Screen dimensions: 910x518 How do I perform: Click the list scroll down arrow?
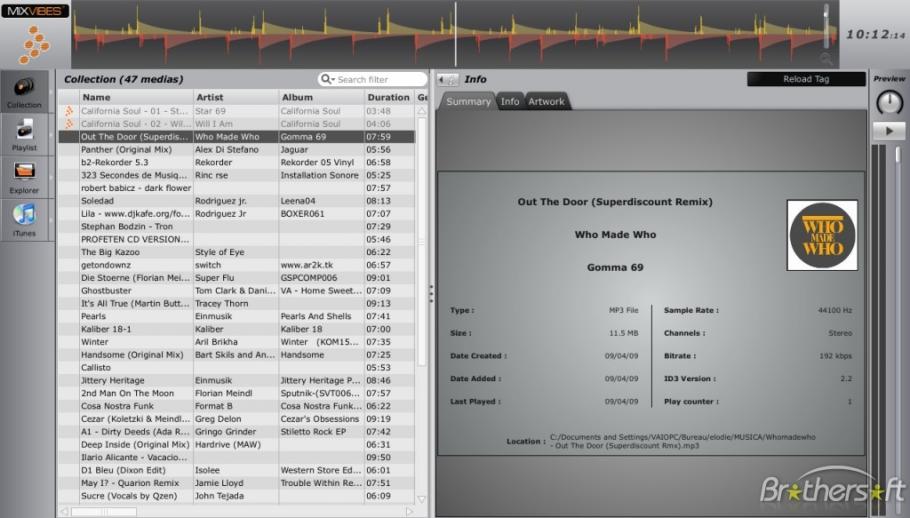[x=422, y=499]
